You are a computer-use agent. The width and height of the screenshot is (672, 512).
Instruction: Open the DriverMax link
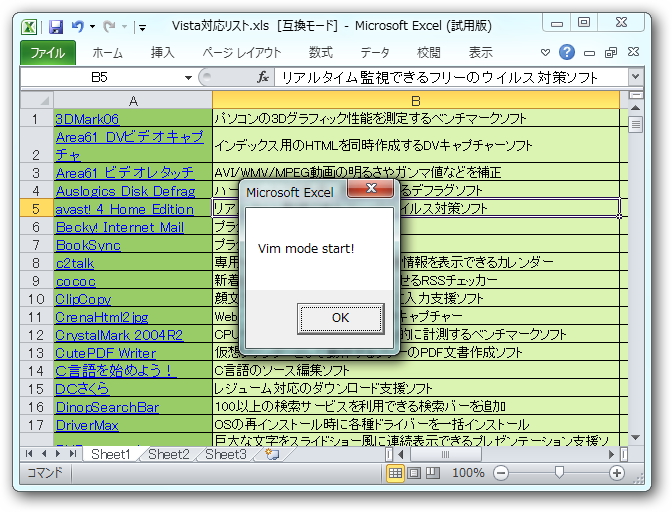(87, 425)
